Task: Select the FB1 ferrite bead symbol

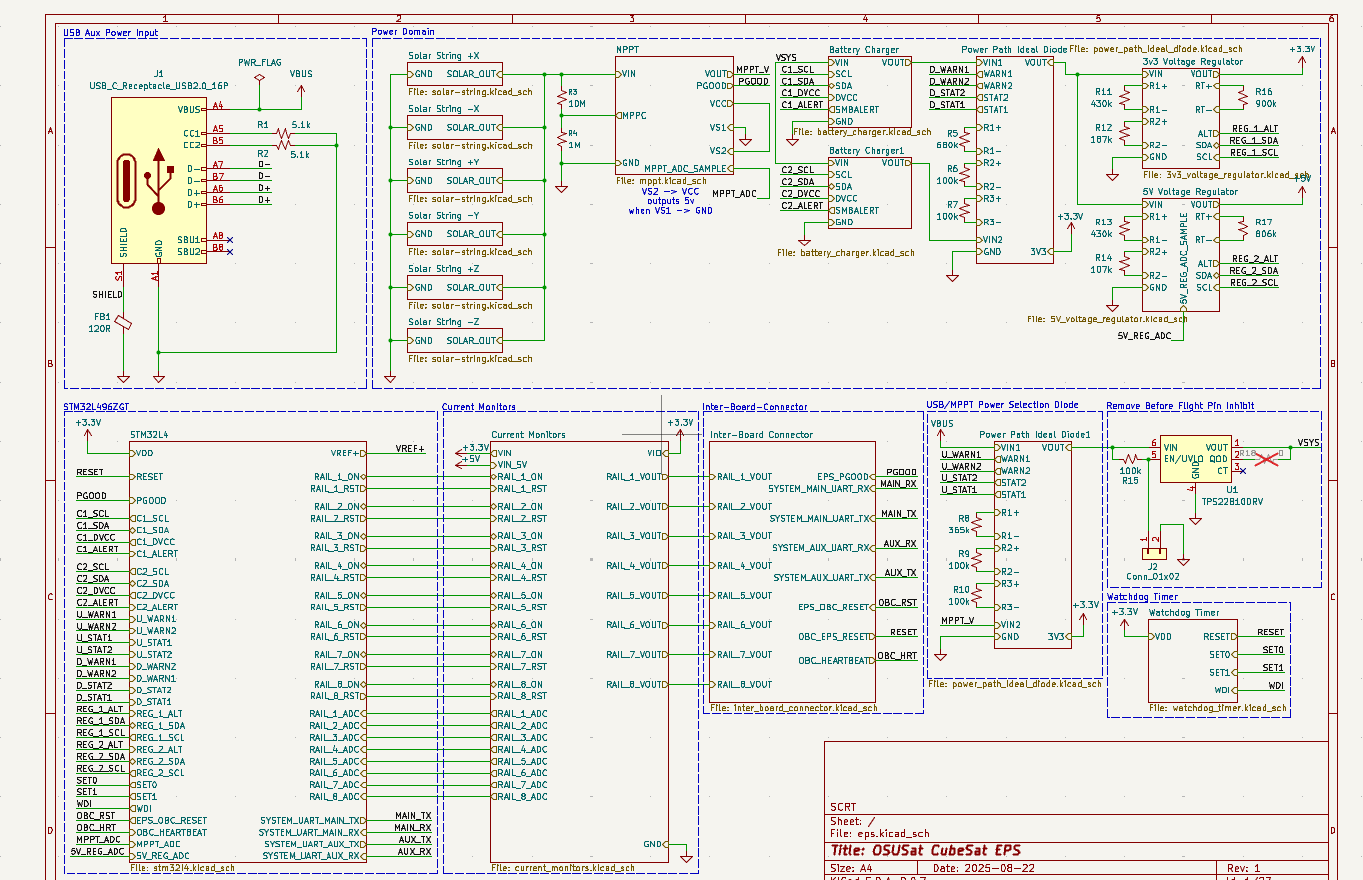Action: tap(123, 322)
